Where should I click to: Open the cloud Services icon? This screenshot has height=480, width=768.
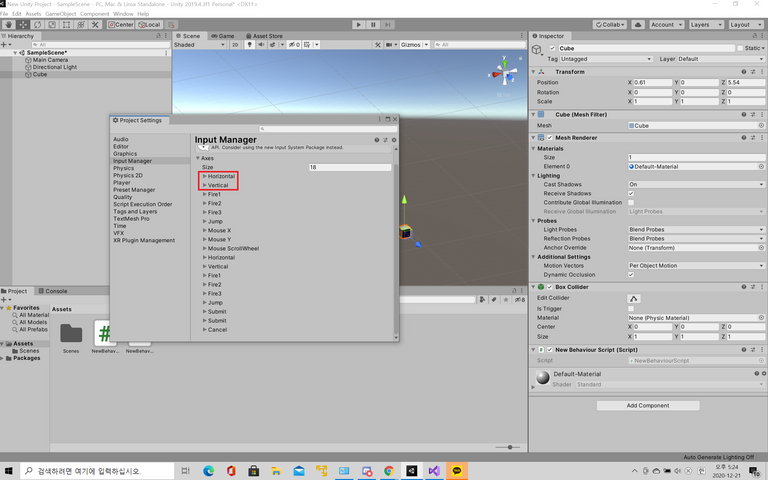(638, 24)
